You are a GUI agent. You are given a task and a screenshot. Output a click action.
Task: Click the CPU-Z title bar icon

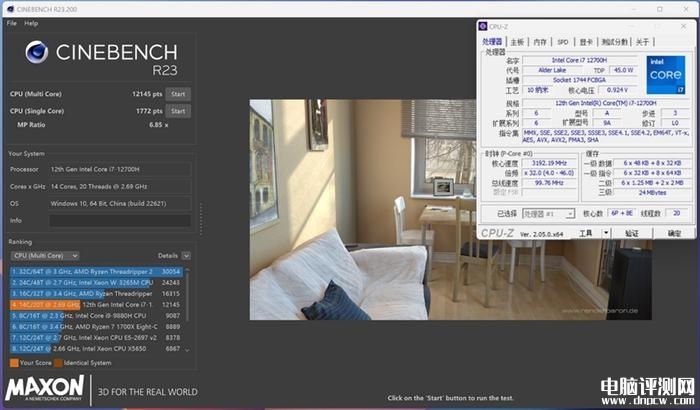[x=483, y=26]
